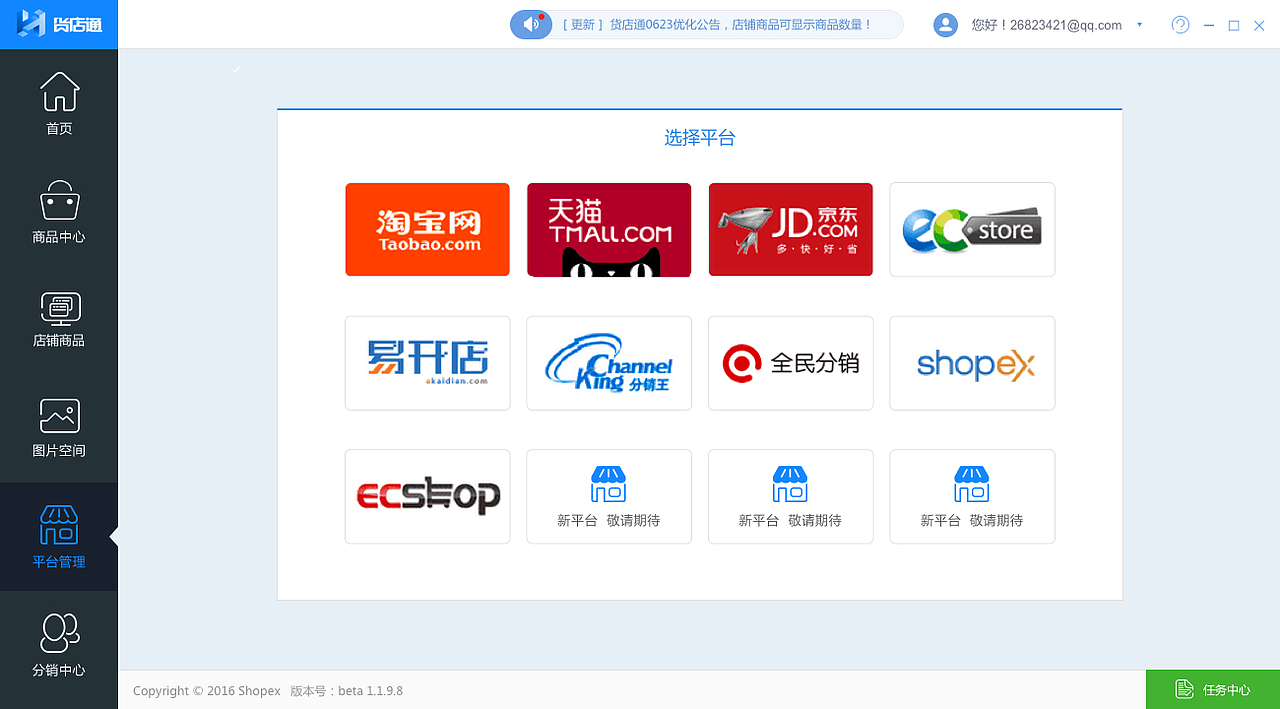Open 商品中心 shopping bag icon
Image resolution: width=1280 pixels, height=709 pixels.
point(59,200)
